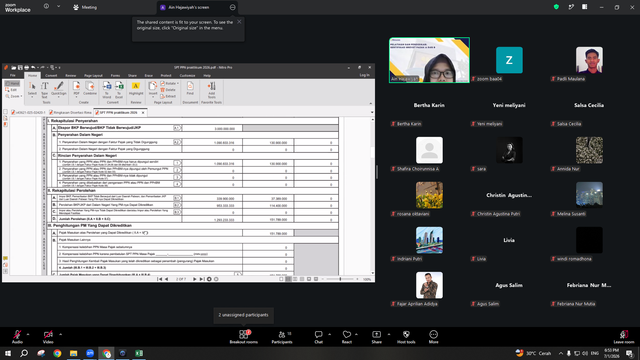640x360 pixels.
Task: Click the PDF create button
Action: [76, 90]
